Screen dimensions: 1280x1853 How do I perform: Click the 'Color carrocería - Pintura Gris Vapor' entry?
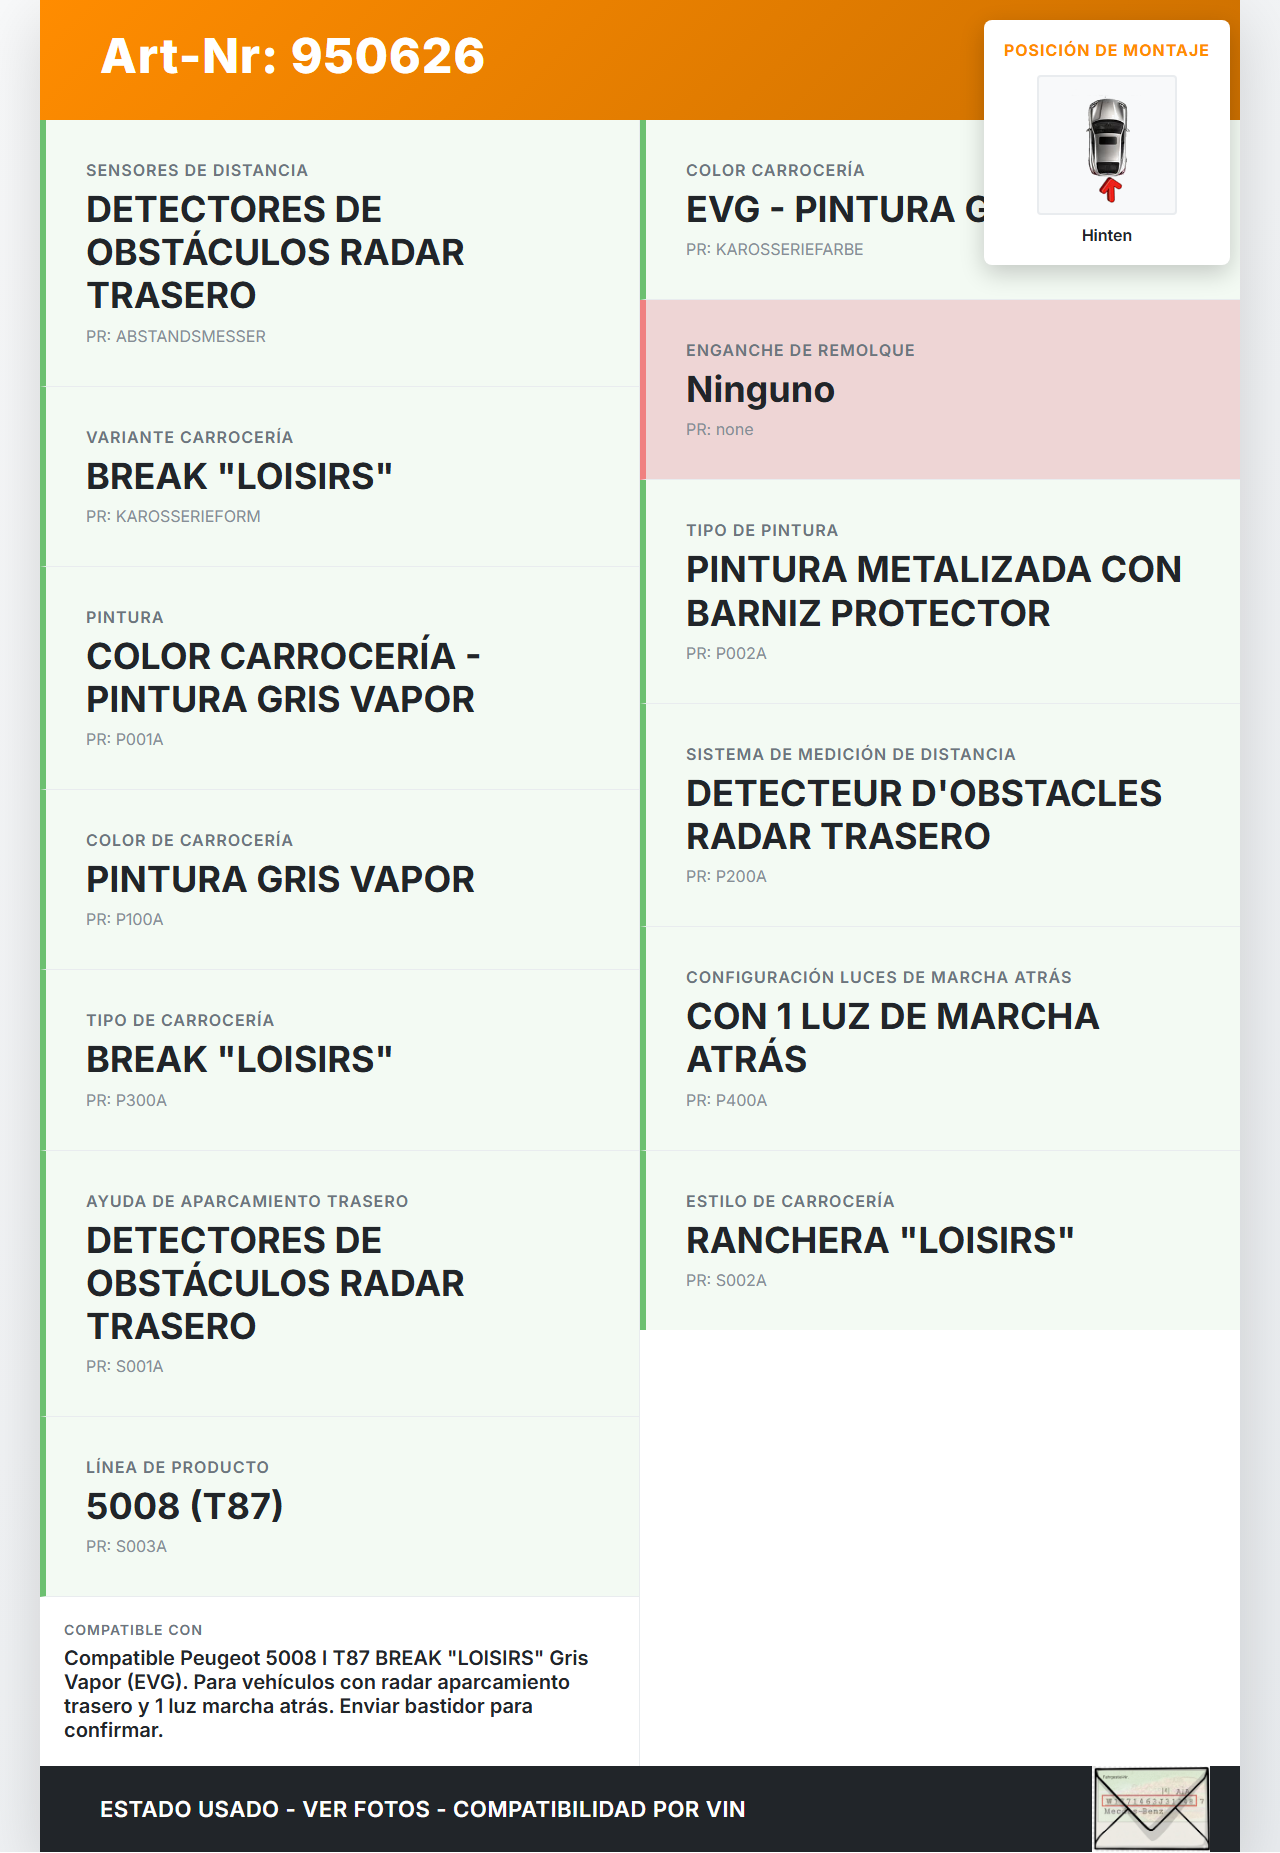340,678
